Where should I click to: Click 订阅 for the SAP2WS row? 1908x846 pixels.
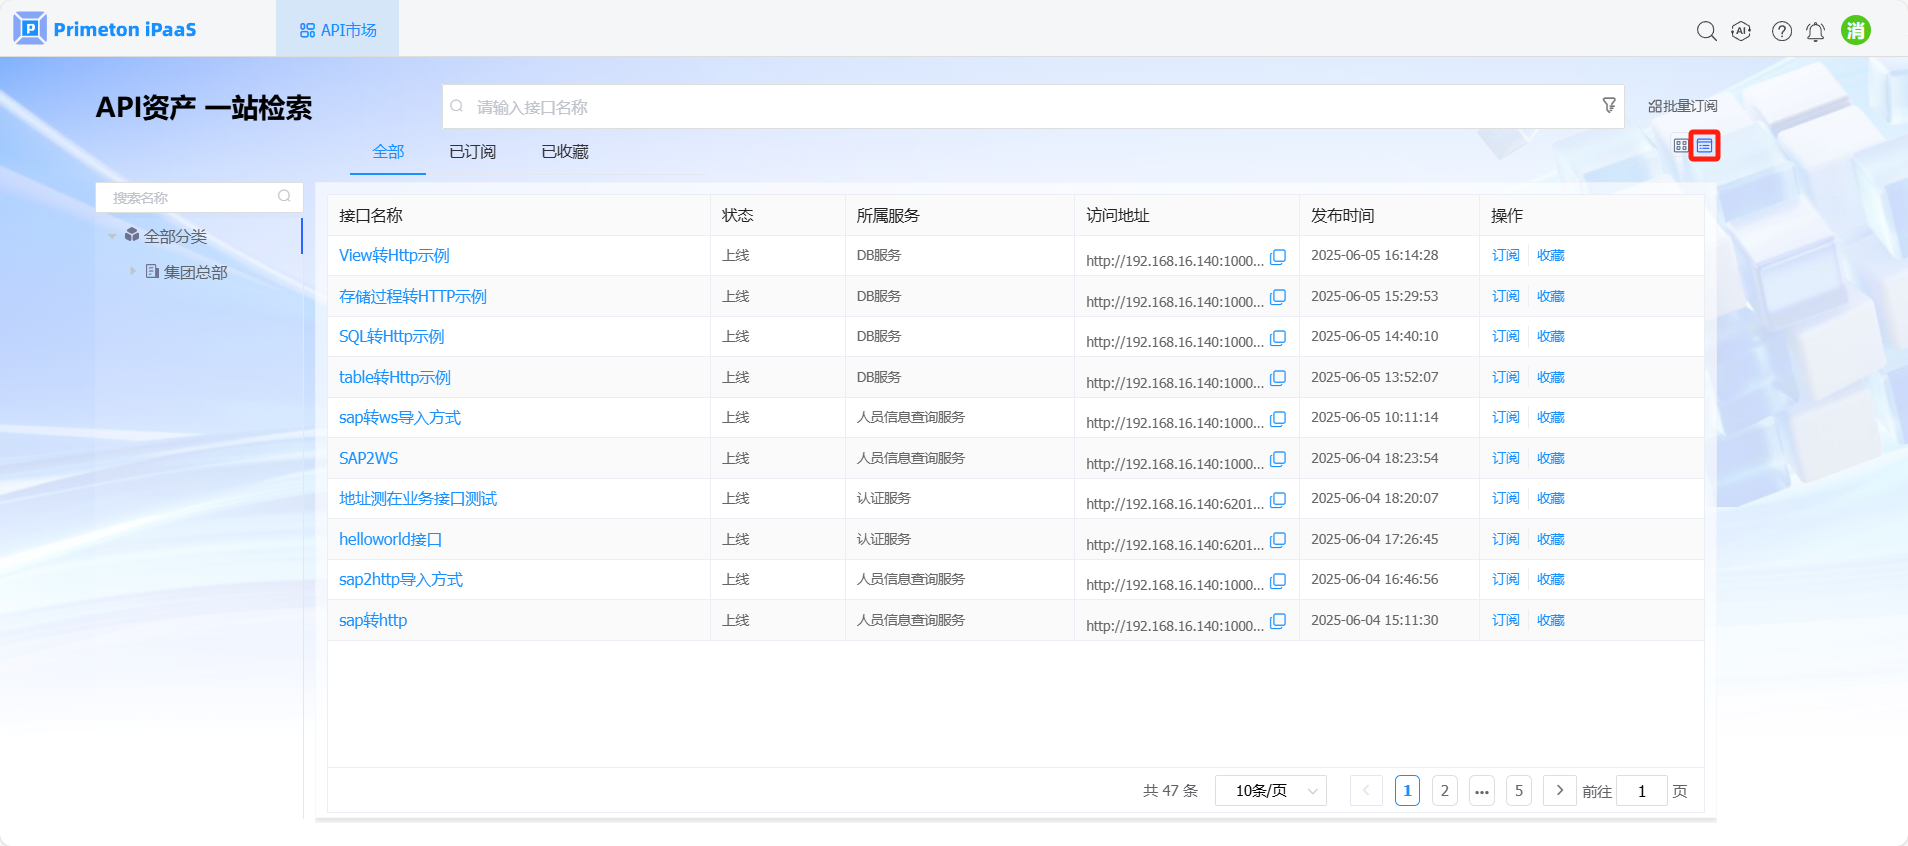[x=1505, y=458]
